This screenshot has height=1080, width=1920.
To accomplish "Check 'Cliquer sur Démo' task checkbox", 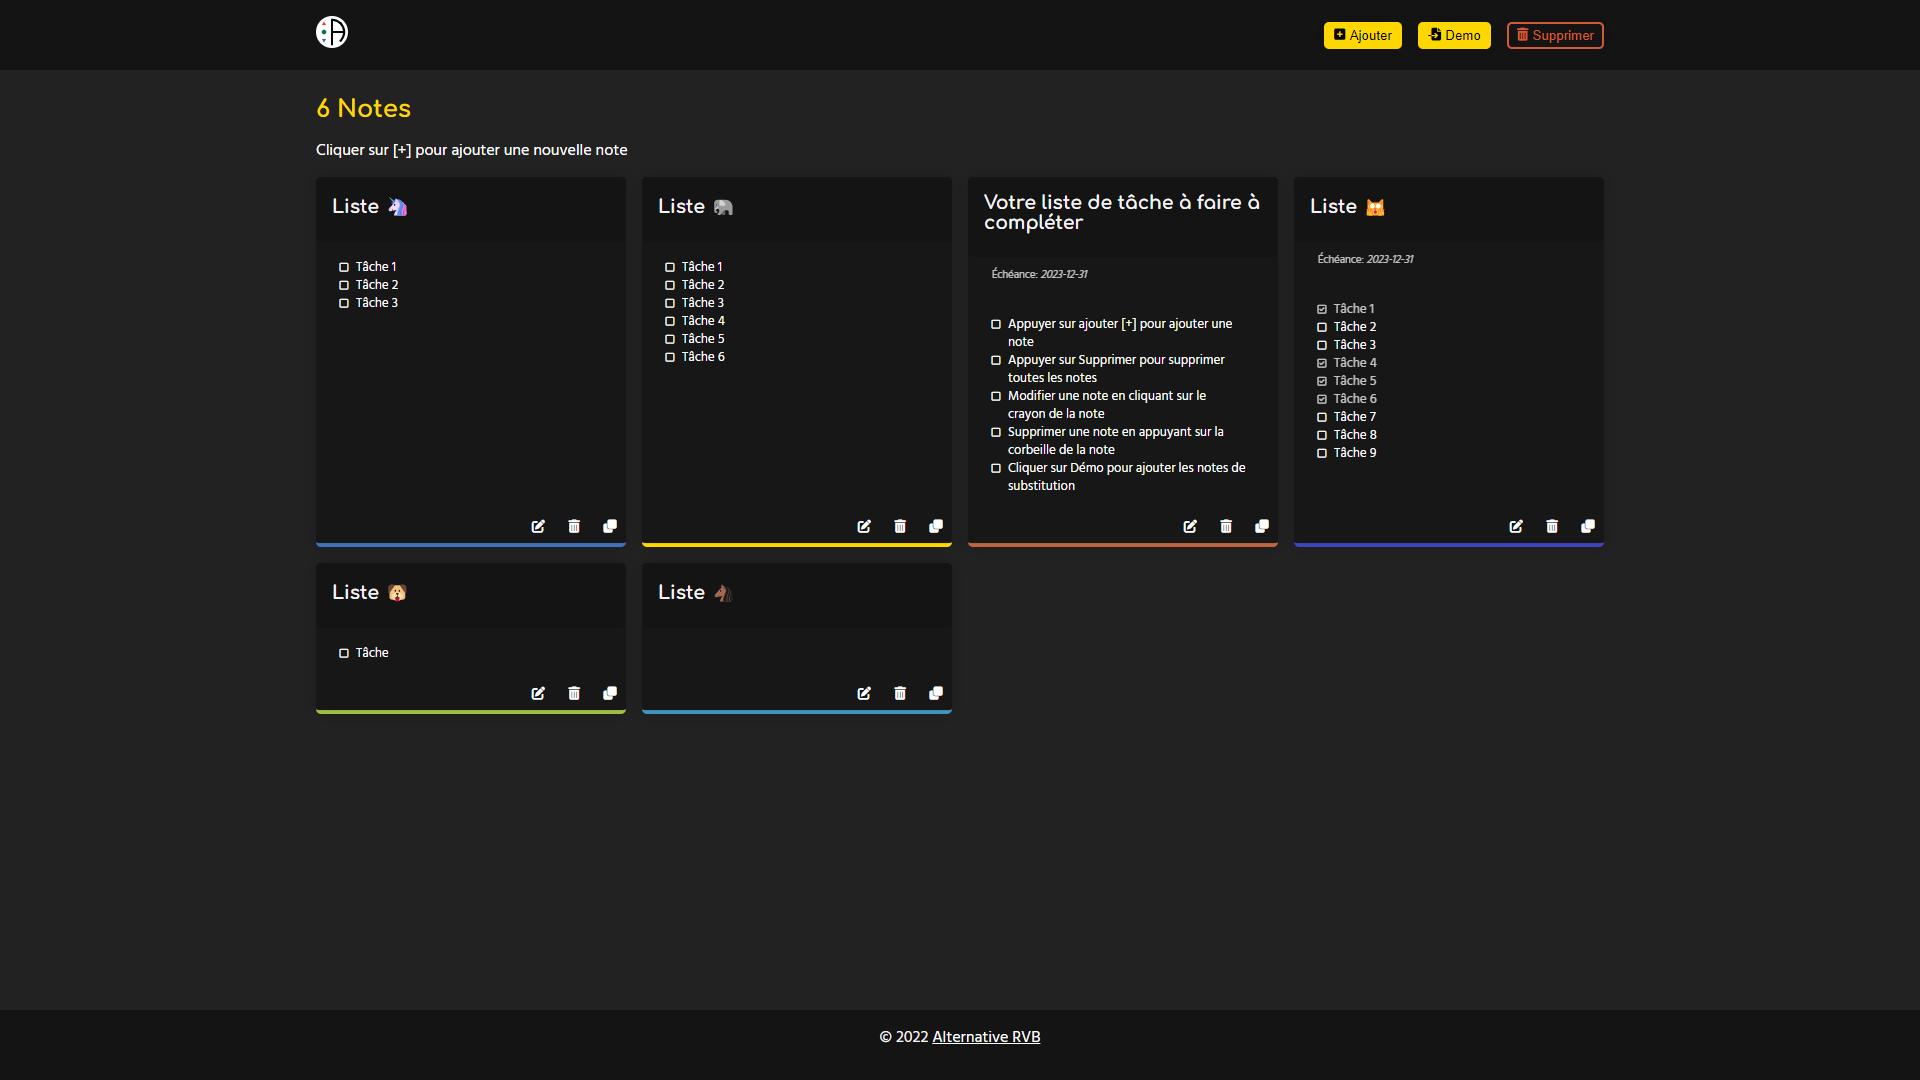I will [x=996, y=468].
